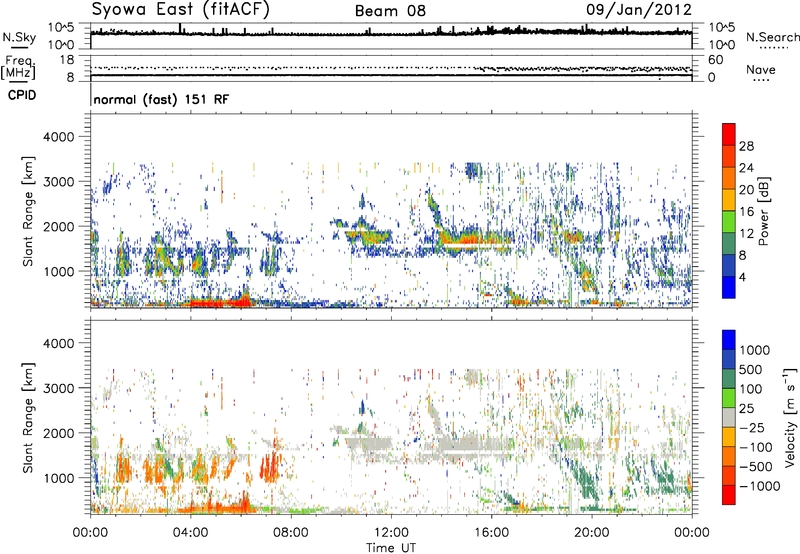Click the "-25" label on Velocity scale

click(x=751, y=428)
